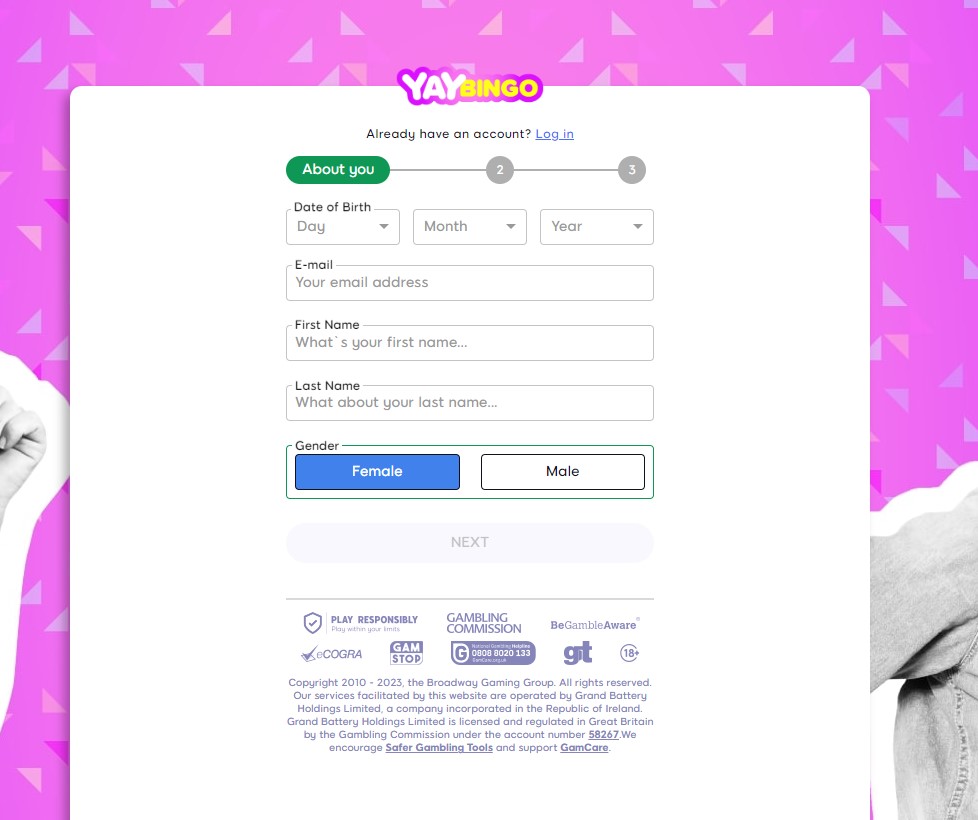Image resolution: width=978 pixels, height=820 pixels.
Task: Click the E-mail address input field
Action: click(470, 282)
